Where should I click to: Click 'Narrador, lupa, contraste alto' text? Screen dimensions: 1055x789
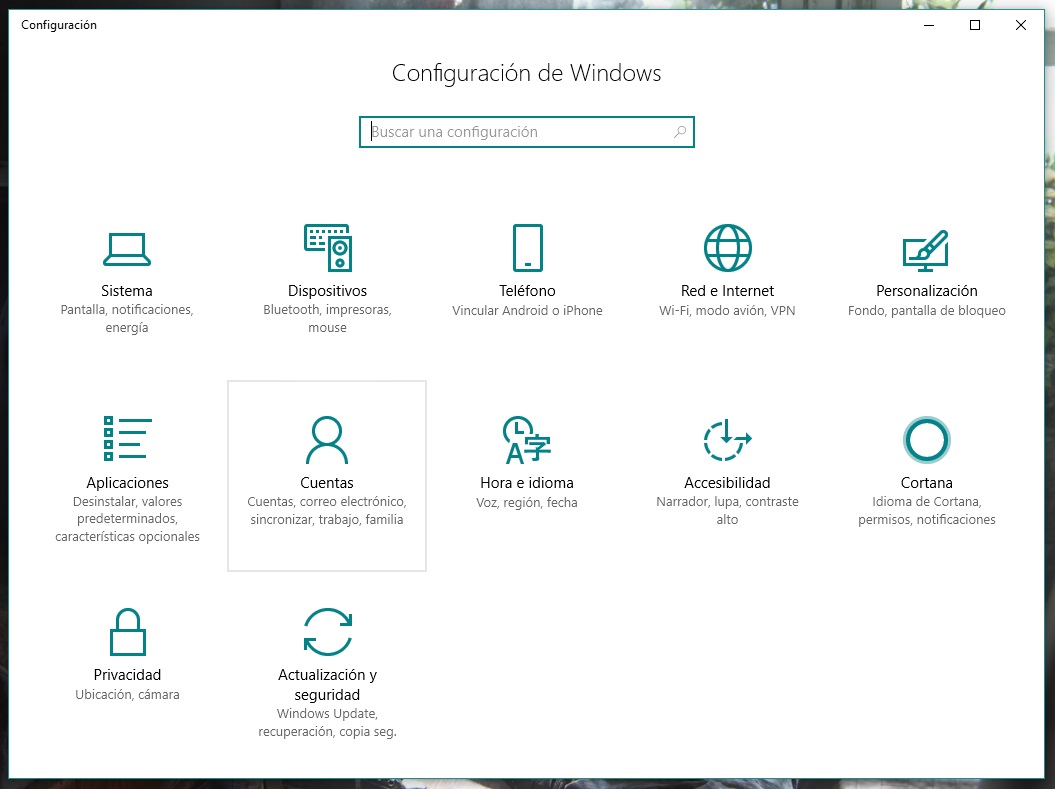pyautogui.click(x=727, y=511)
